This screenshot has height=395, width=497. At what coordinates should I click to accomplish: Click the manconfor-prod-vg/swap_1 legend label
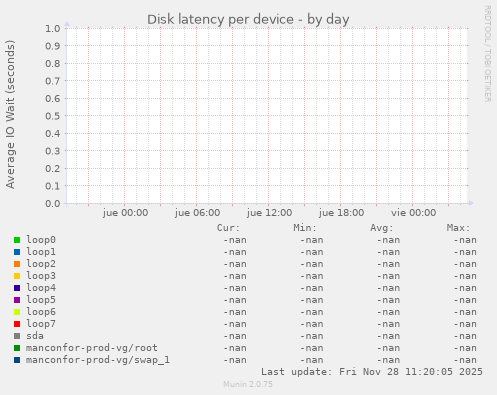click(98, 360)
